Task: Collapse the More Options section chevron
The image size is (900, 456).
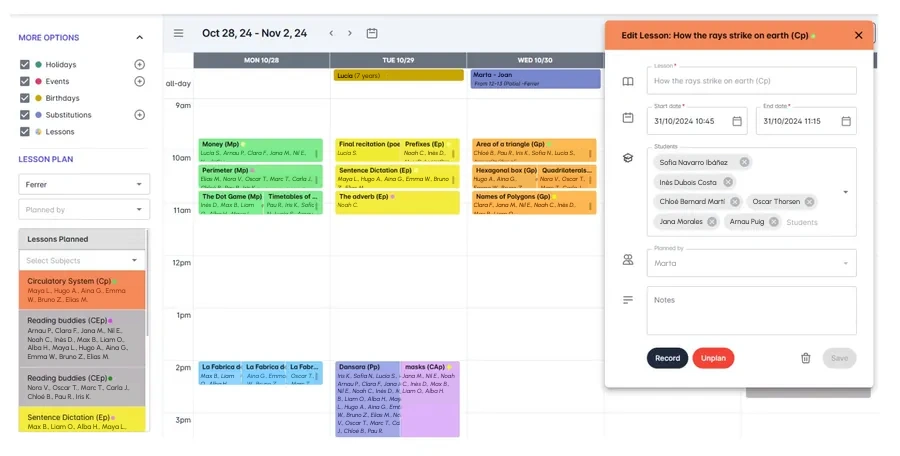Action: point(139,37)
